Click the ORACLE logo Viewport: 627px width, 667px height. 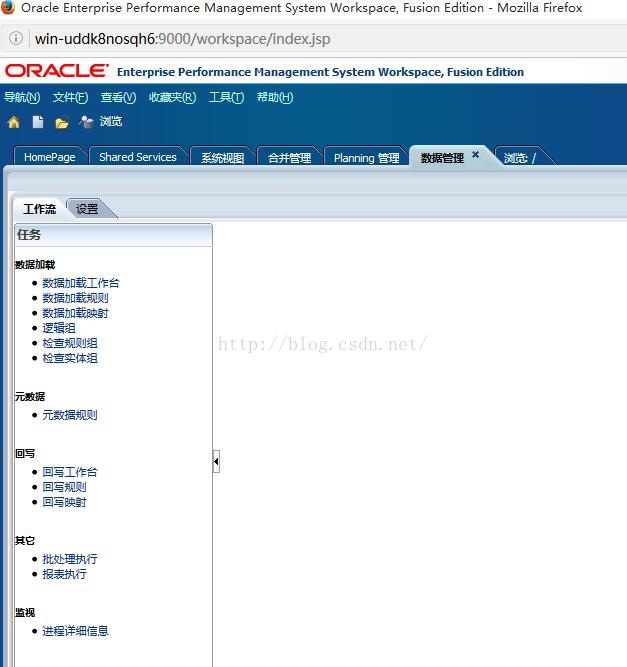[57, 71]
